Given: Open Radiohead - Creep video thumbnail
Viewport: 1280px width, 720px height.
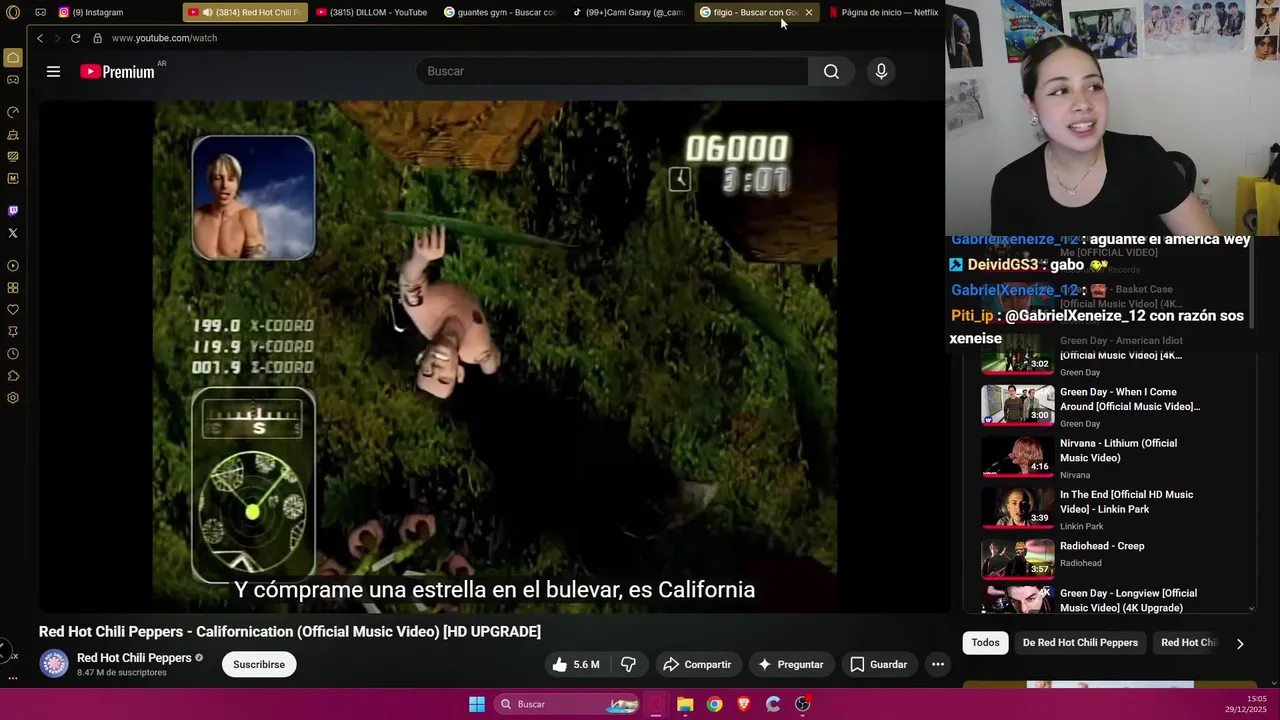Looking at the screenshot, I should pyautogui.click(x=1017, y=559).
